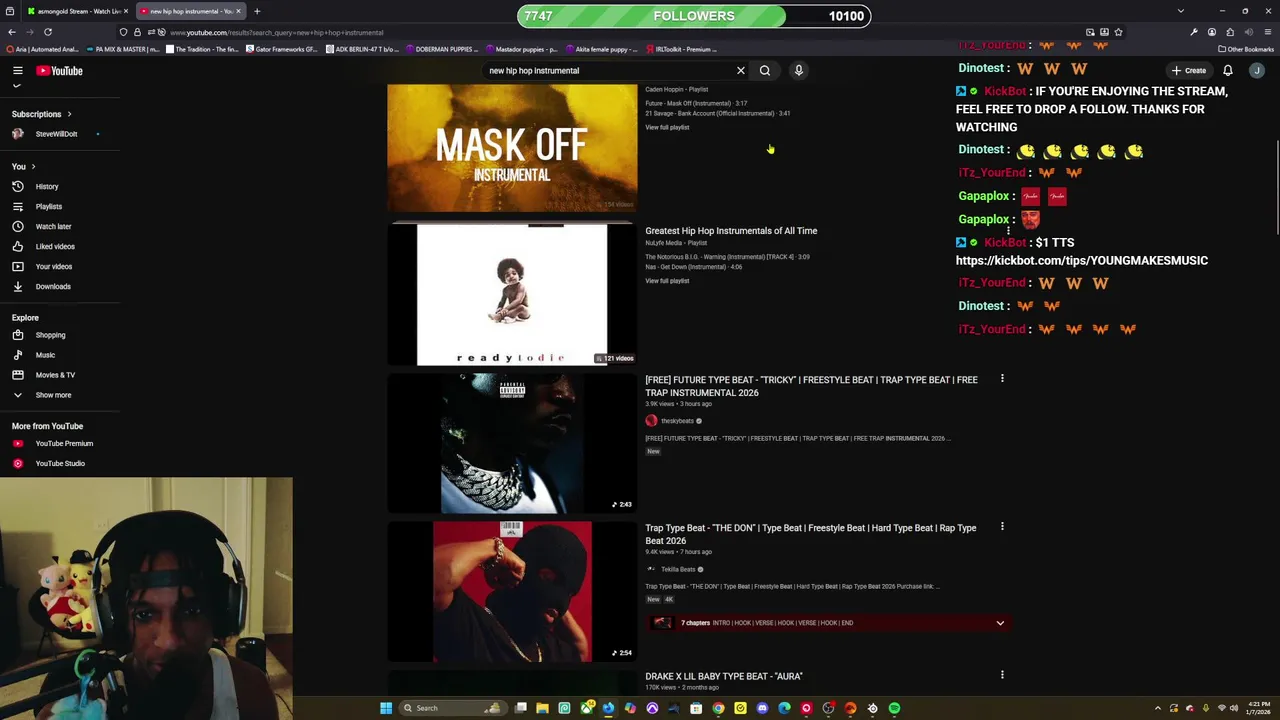Image resolution: width=1280 pixels, height=720 pixels.
Task: Open the Other Bookmarks folder
Action: click(1246, 49)
